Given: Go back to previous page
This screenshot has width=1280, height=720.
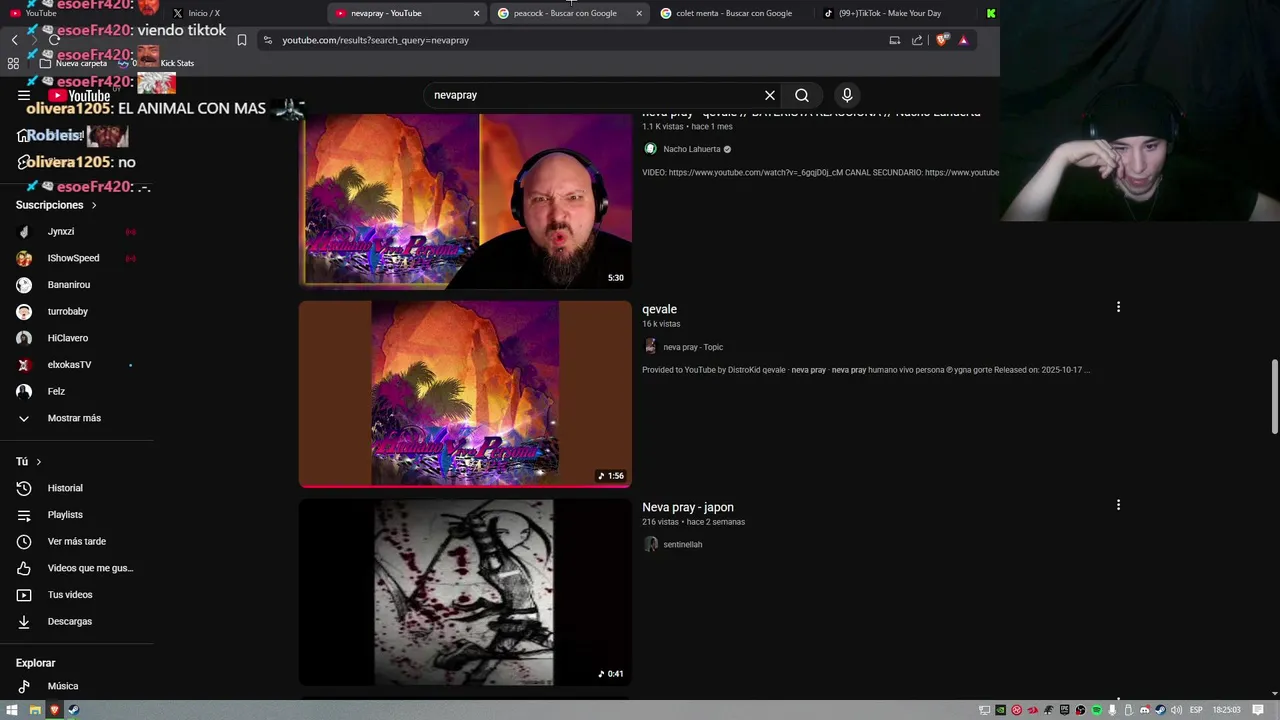Looking at the screenshot, I should point(14,40).
